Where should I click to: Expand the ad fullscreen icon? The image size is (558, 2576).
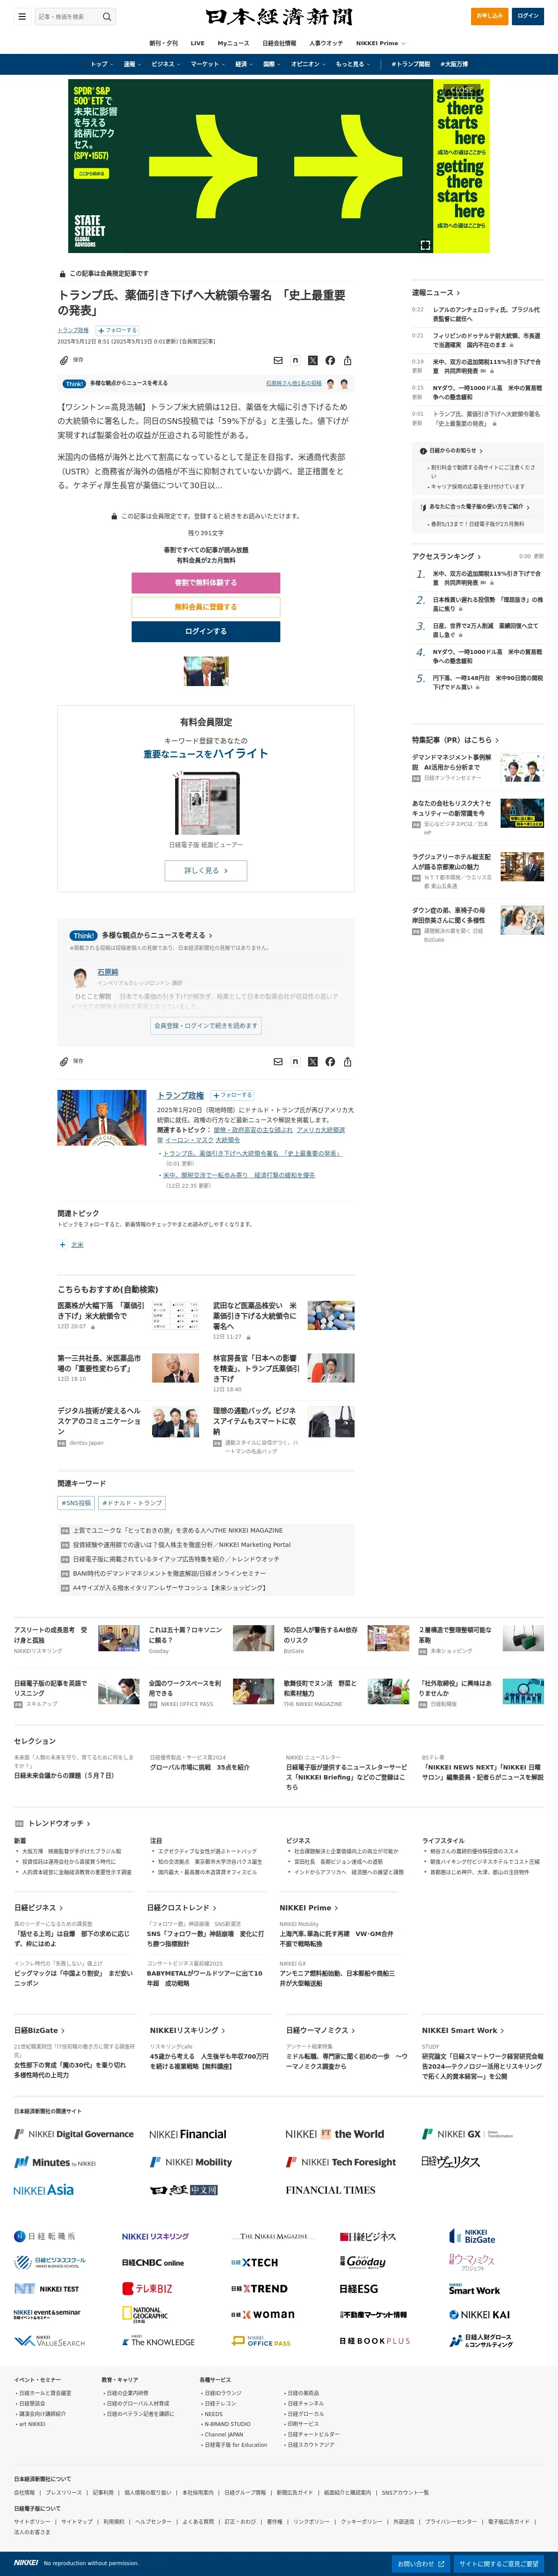425,245
